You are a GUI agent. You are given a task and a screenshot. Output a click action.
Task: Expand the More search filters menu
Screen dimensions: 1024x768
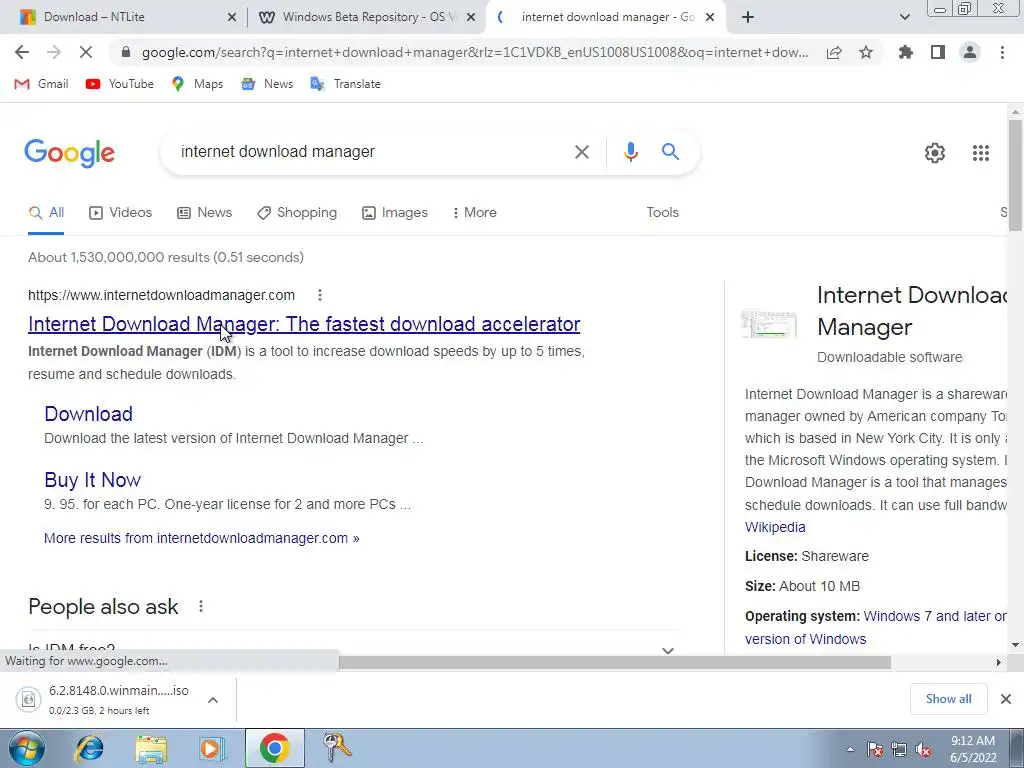474,213
